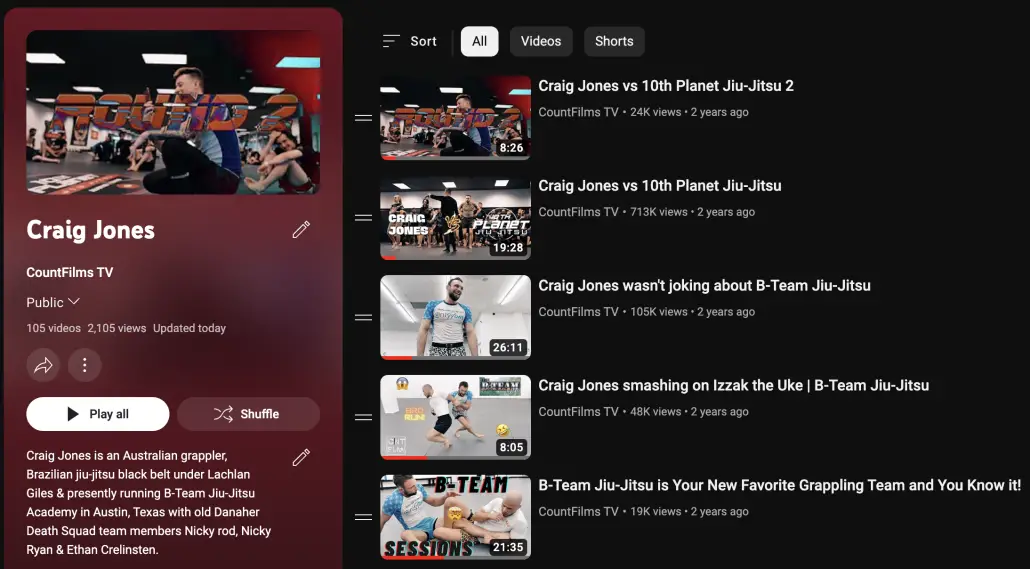1030x569 pixels.
Task: Click the Updated today text
Action: click(189, 328)
